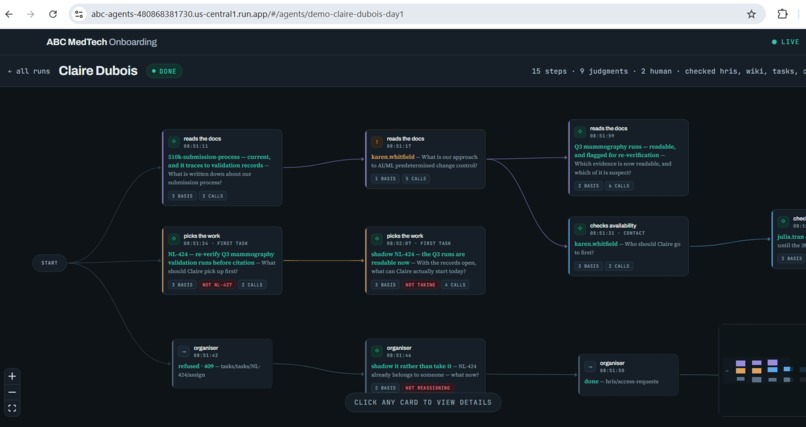Click the arrow icon on the 08:51:58 organiser card
This screenshot has height=427, width=806.
[x=590, y=366]
